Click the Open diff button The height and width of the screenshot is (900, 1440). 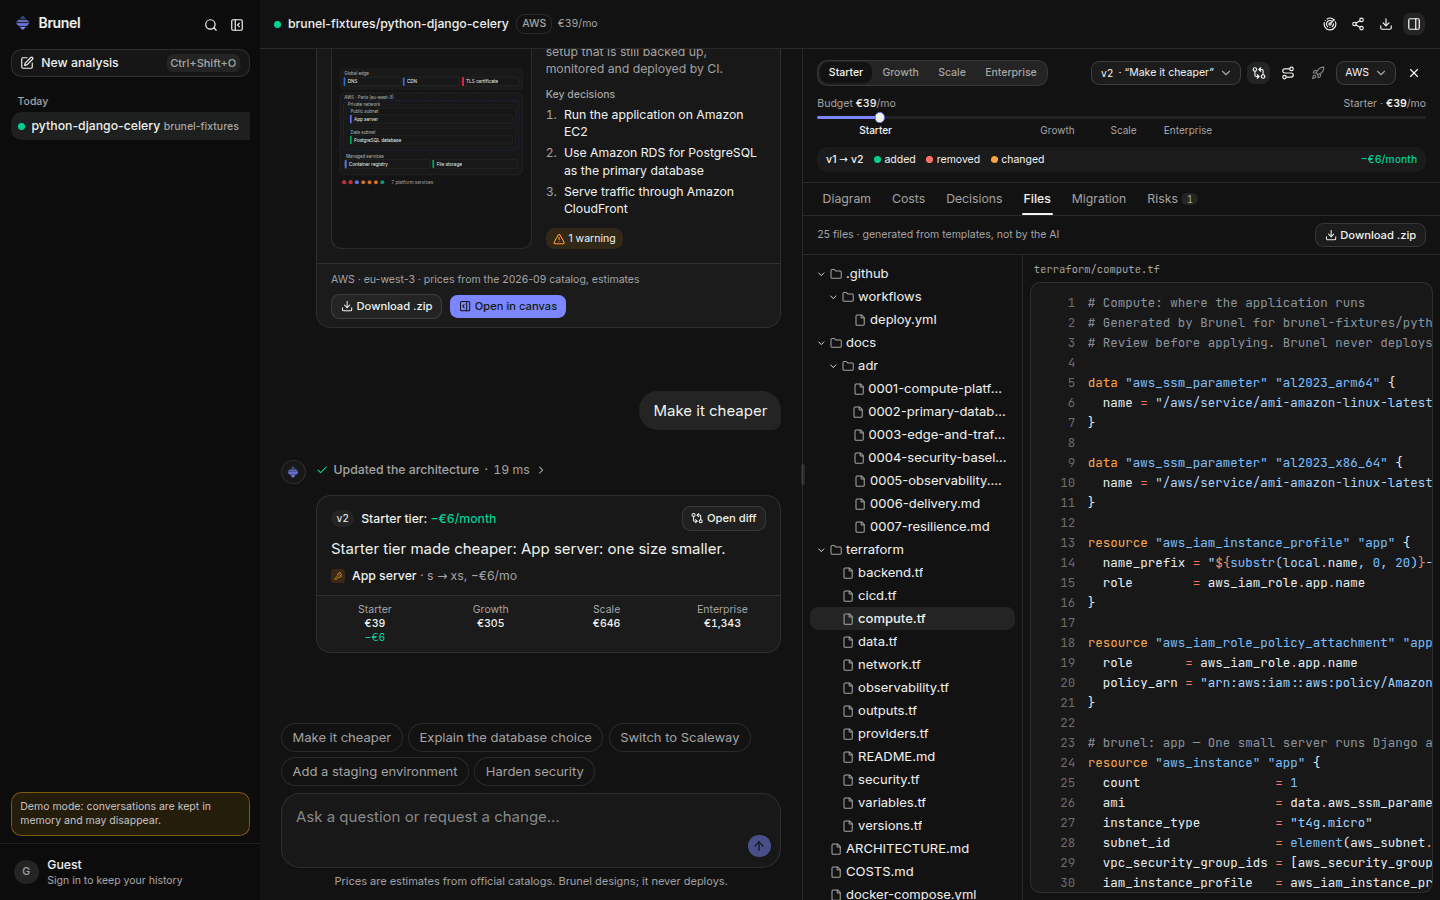pyautogui.click(x=724, y=518)
